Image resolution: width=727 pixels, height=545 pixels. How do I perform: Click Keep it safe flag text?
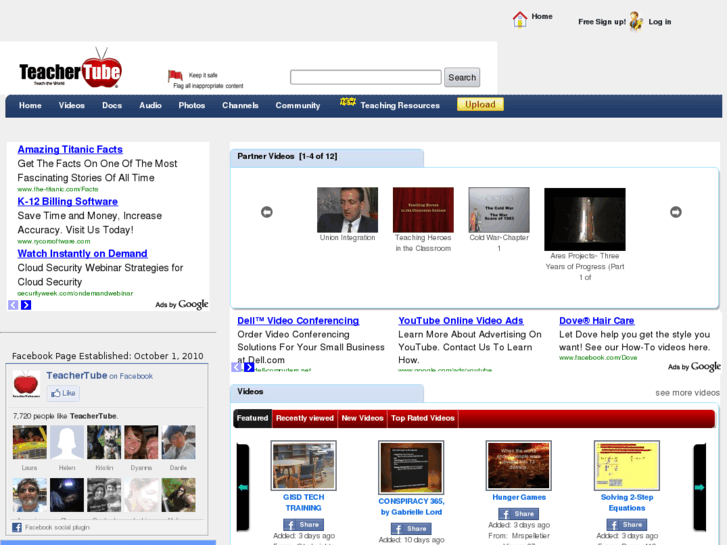203,75
